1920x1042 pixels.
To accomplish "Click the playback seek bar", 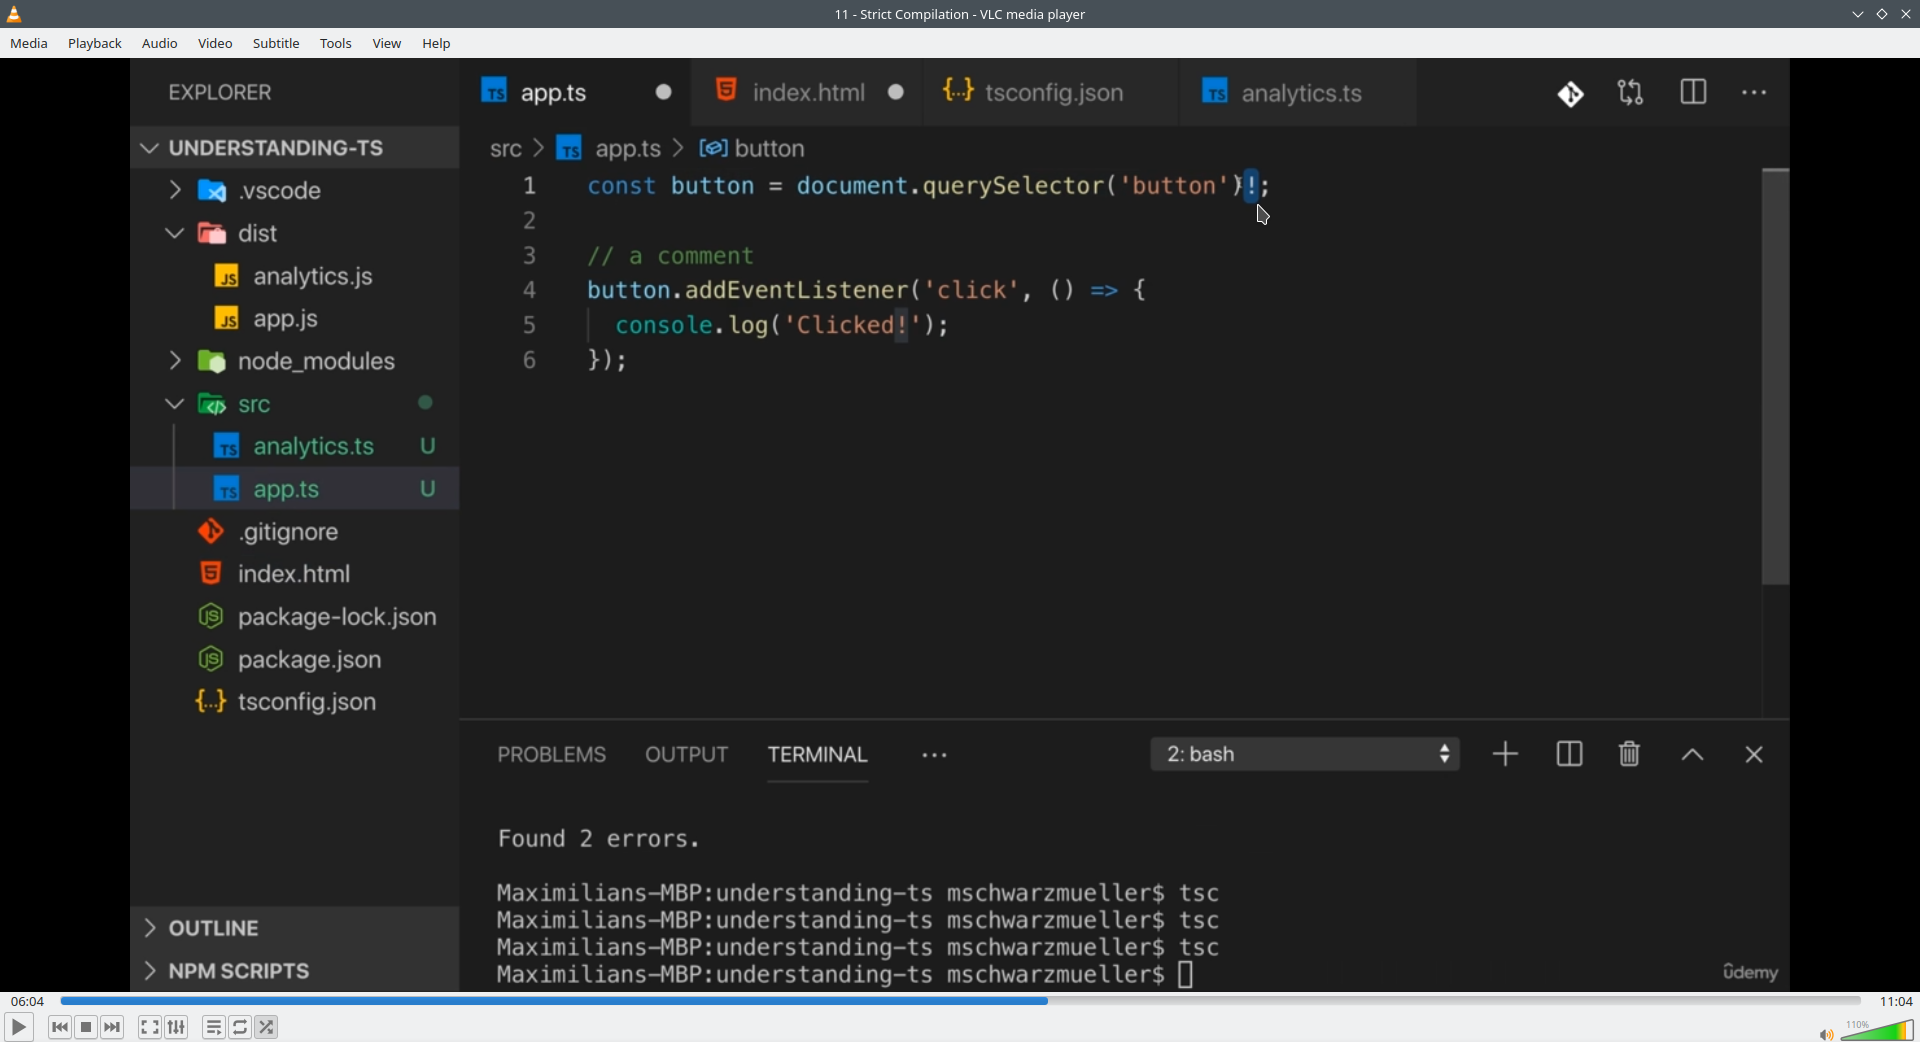I will point(960,1000).
